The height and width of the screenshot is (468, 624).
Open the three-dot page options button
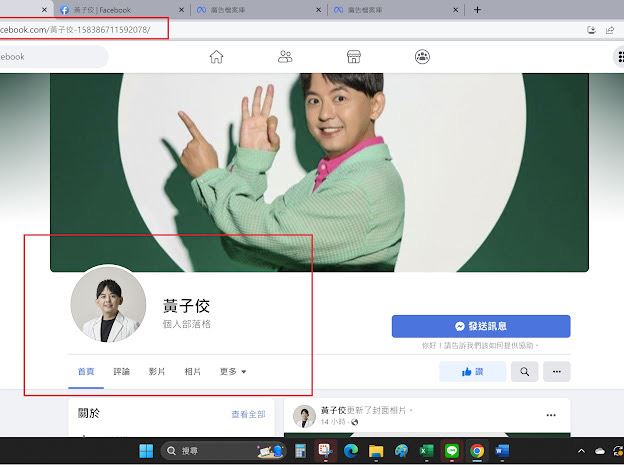556,372
